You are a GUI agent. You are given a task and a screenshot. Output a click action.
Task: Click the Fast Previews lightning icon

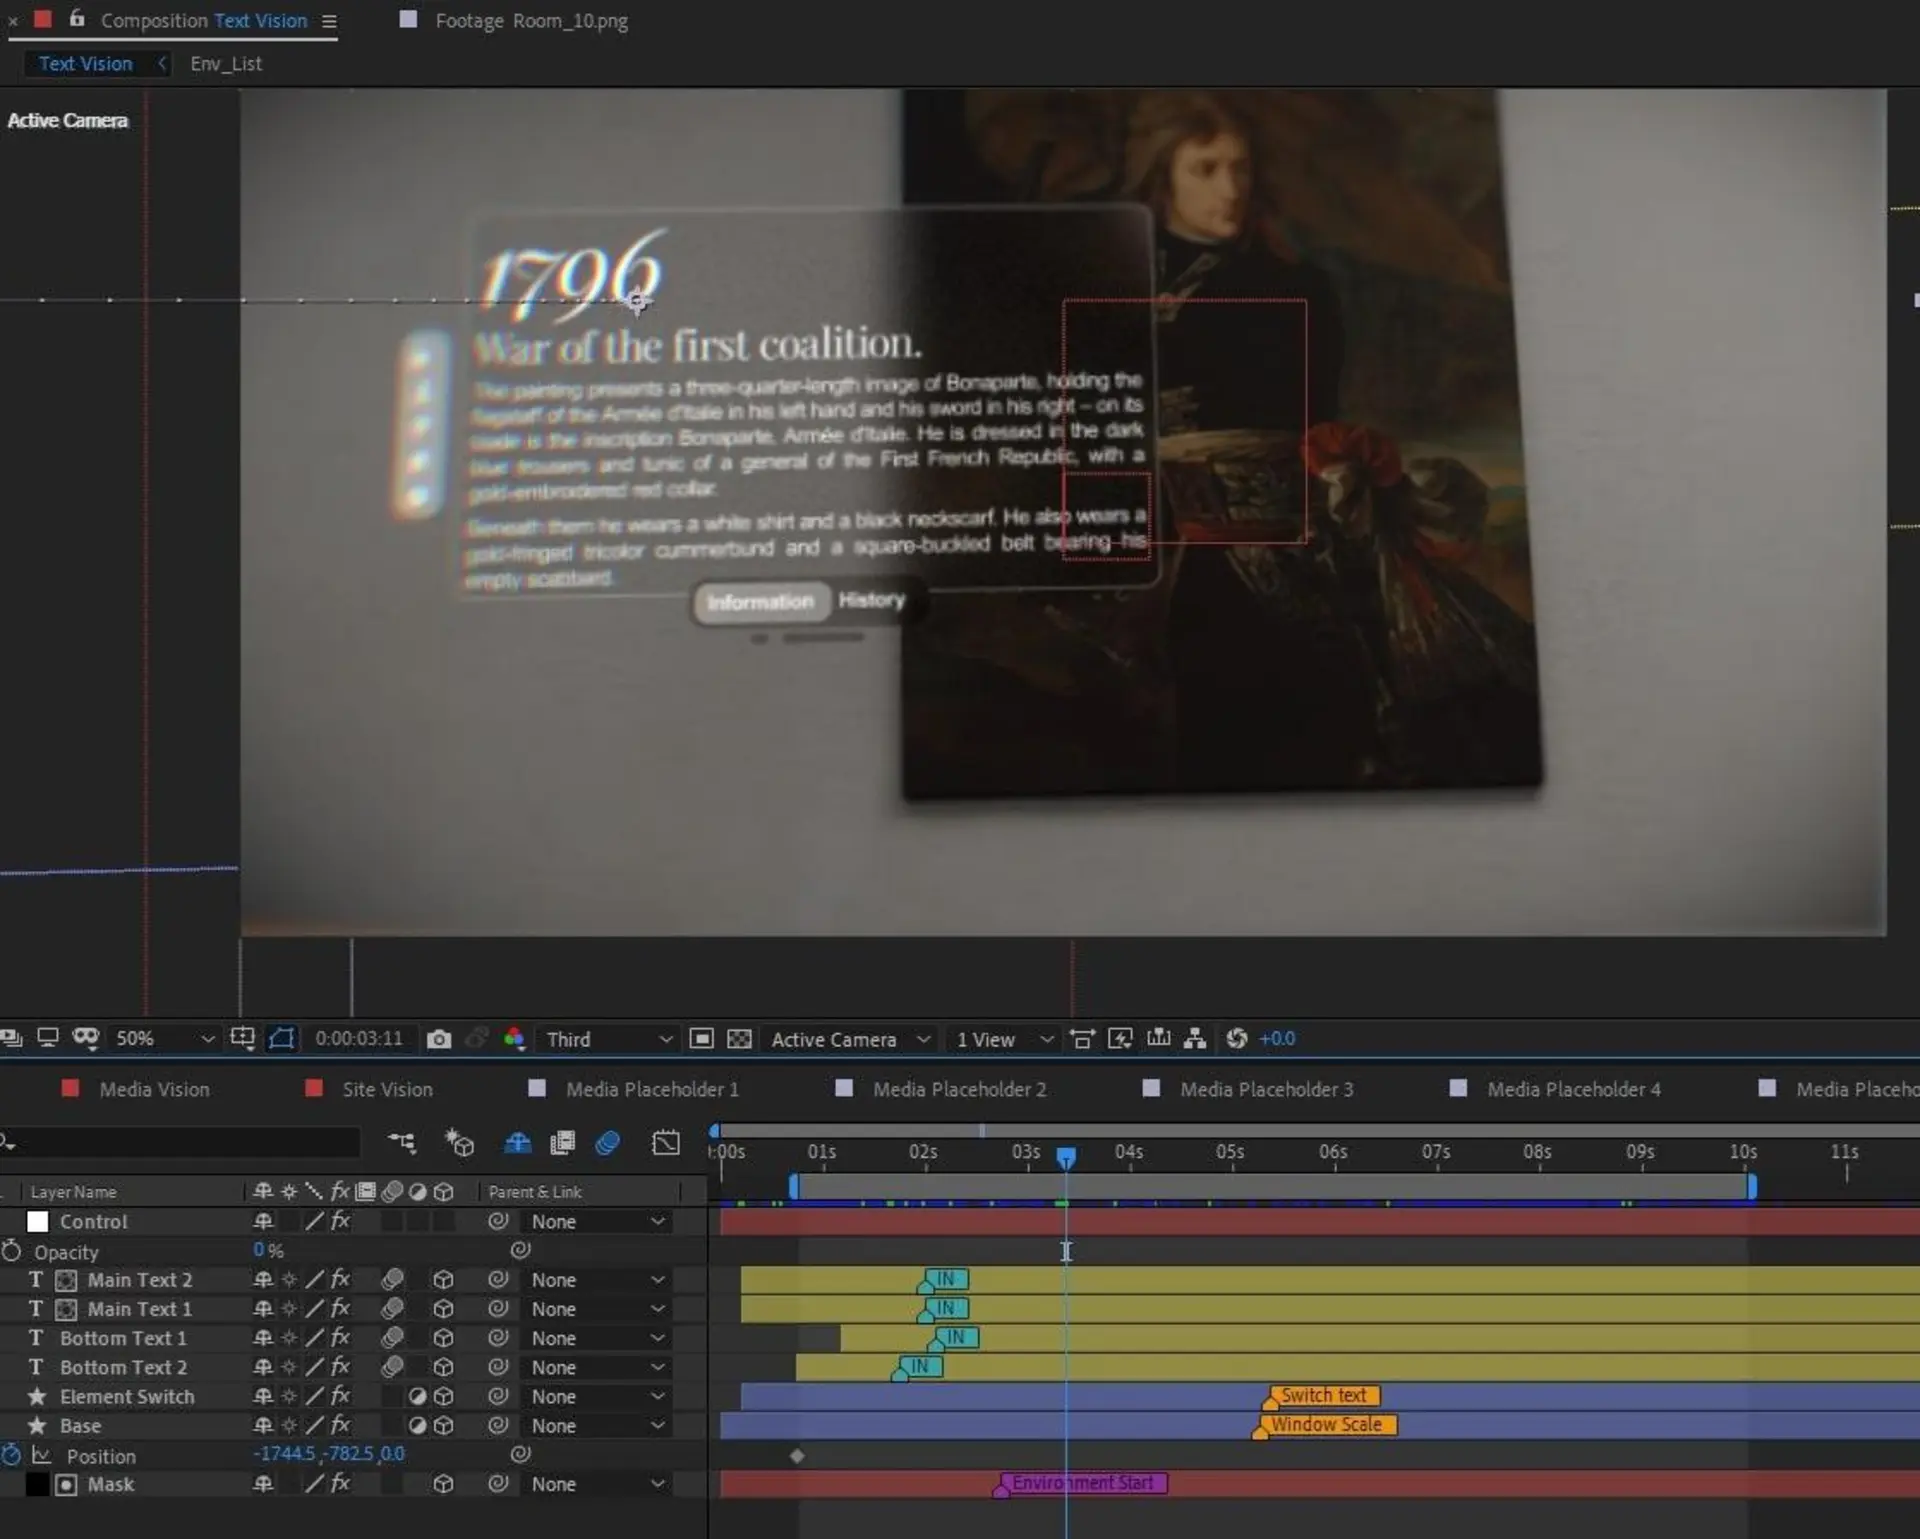point(1120,1039)
